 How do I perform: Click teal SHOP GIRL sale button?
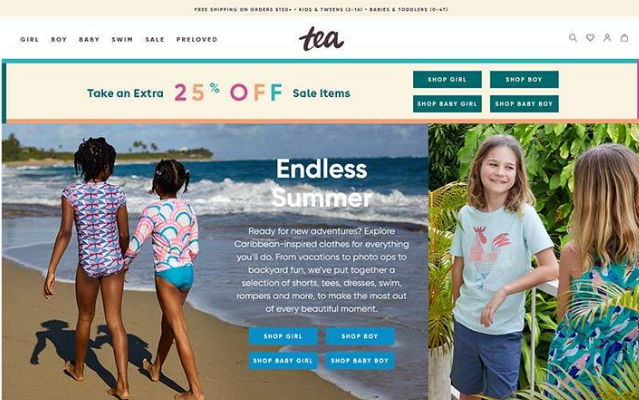[x=447, y=79]
